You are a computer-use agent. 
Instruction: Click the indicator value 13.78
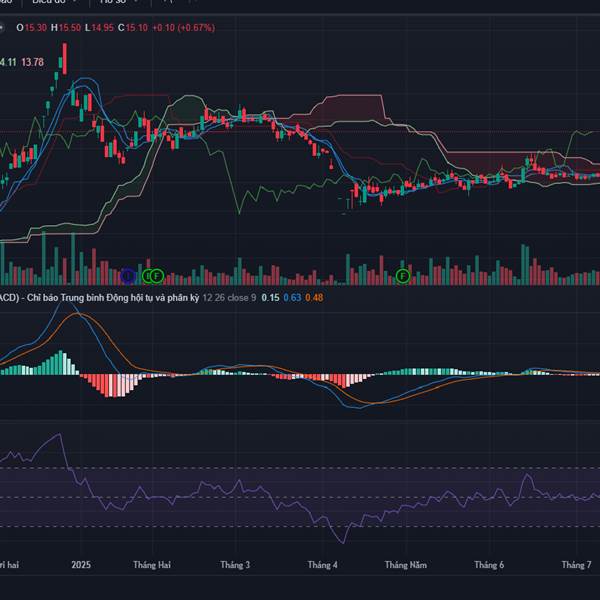tap(33, 62)
